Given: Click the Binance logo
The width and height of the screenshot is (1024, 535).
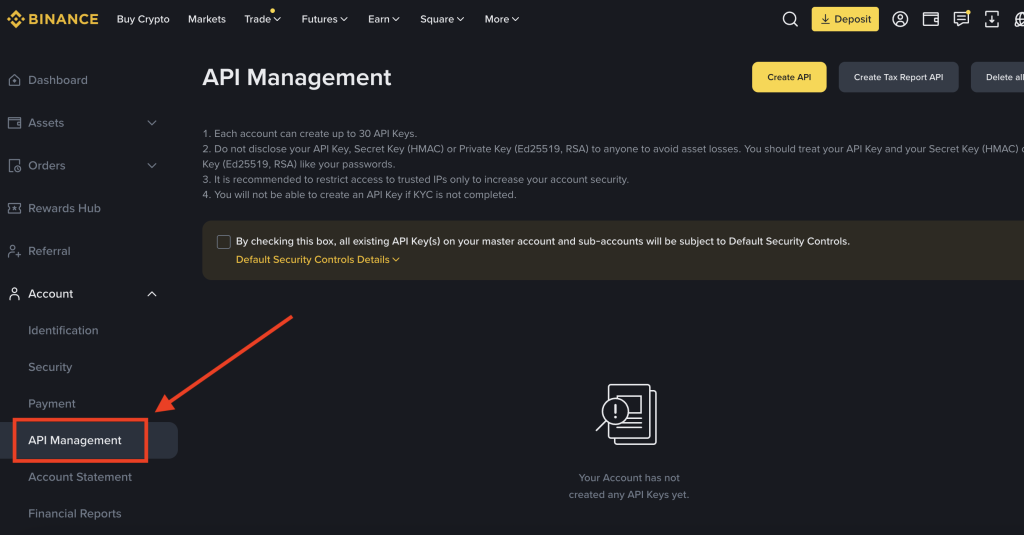Looking at the screenshot, I should 53,19.
